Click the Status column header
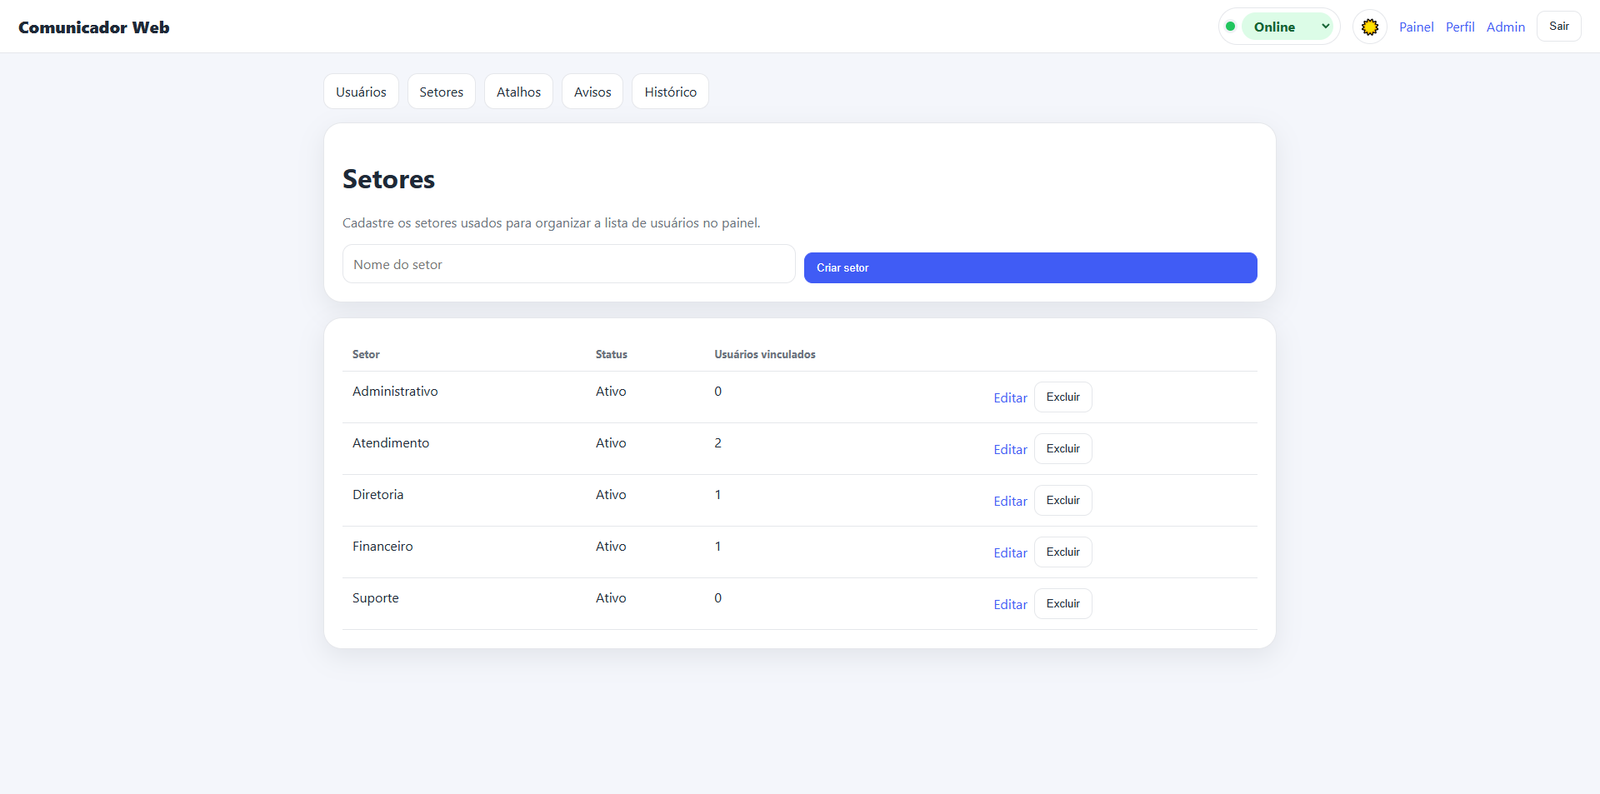 [x=611, y=354]
